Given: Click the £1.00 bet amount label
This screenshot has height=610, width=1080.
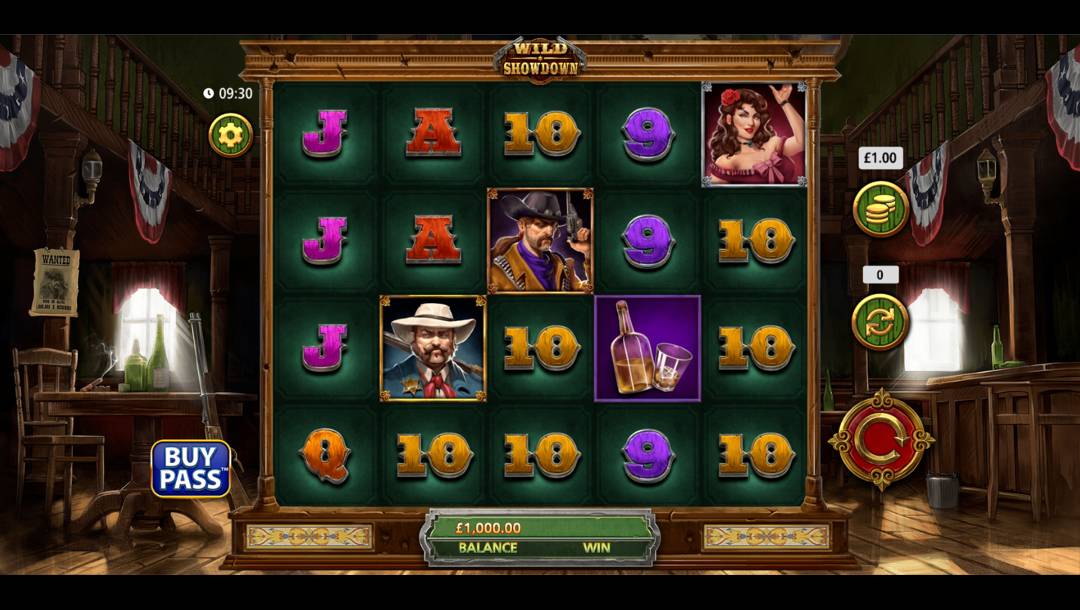Looking at the screenshot, I should click(881, 158).
